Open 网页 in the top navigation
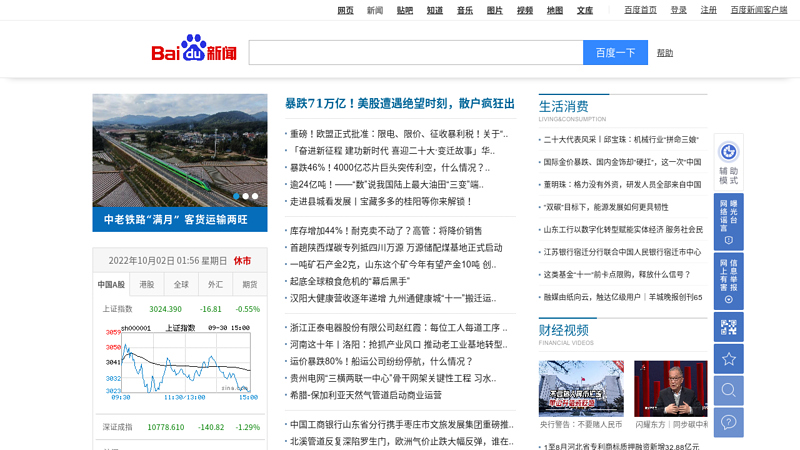Screen dimensions: 800x450 [345, 10]
